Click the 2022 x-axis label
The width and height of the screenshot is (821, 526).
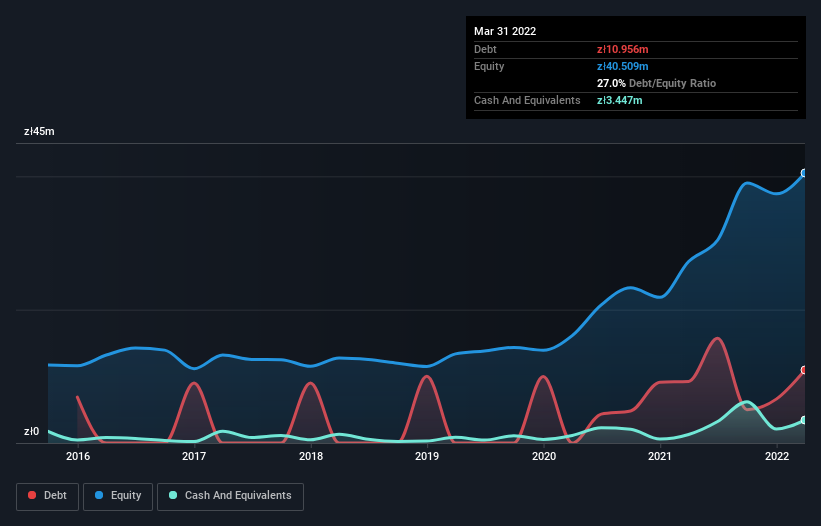coord(776,456)
